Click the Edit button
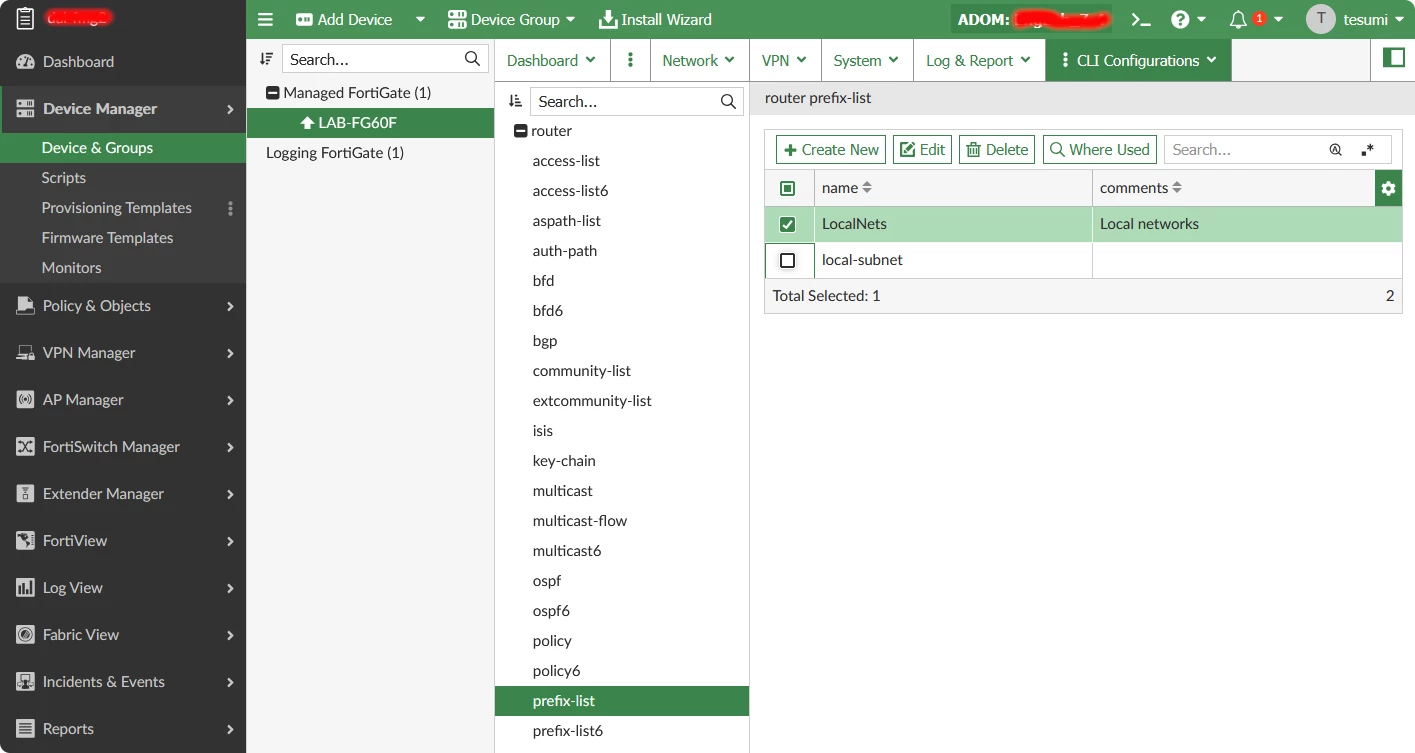Viewport: 1415px width, 753px height. click(x=922, y=150)
